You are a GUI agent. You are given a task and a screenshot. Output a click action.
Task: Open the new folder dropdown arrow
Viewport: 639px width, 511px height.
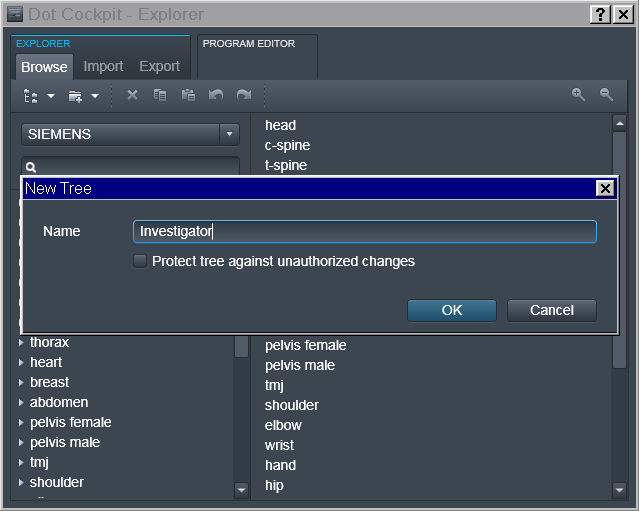[x=95, y=96]
